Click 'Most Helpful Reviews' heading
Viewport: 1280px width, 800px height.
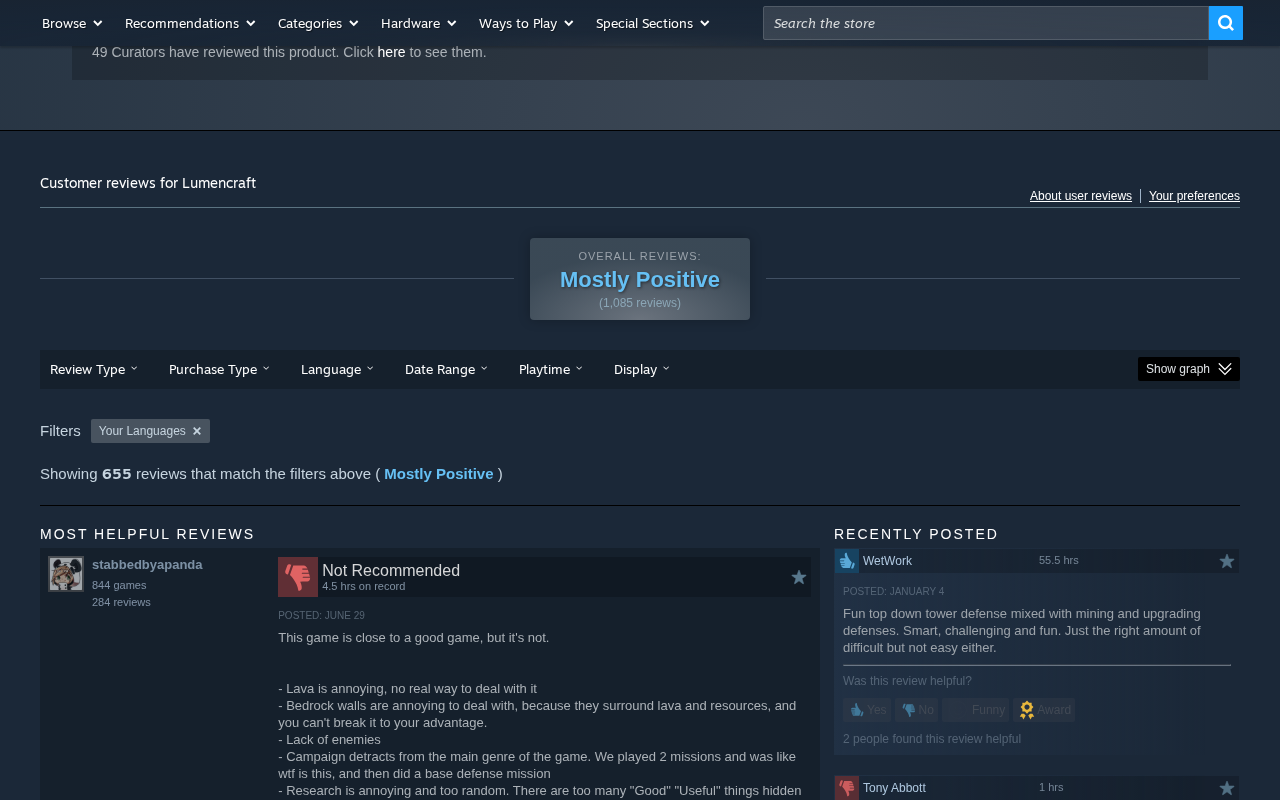[147, 534]
